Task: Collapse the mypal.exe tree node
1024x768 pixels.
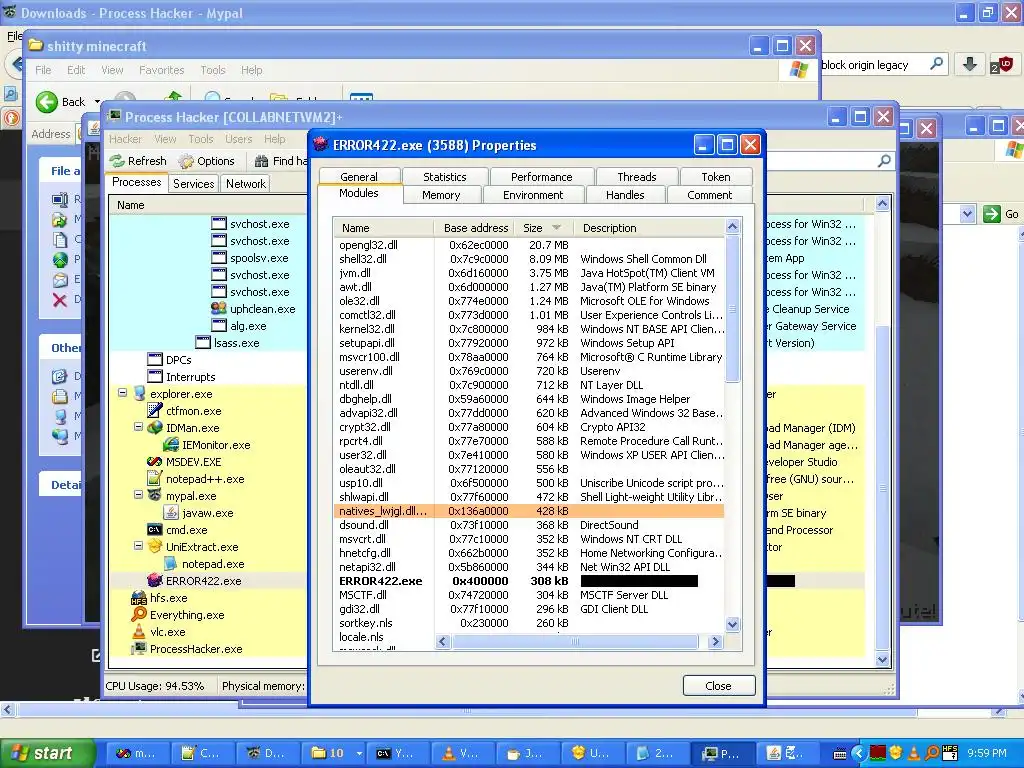Action: click(138, 495)
